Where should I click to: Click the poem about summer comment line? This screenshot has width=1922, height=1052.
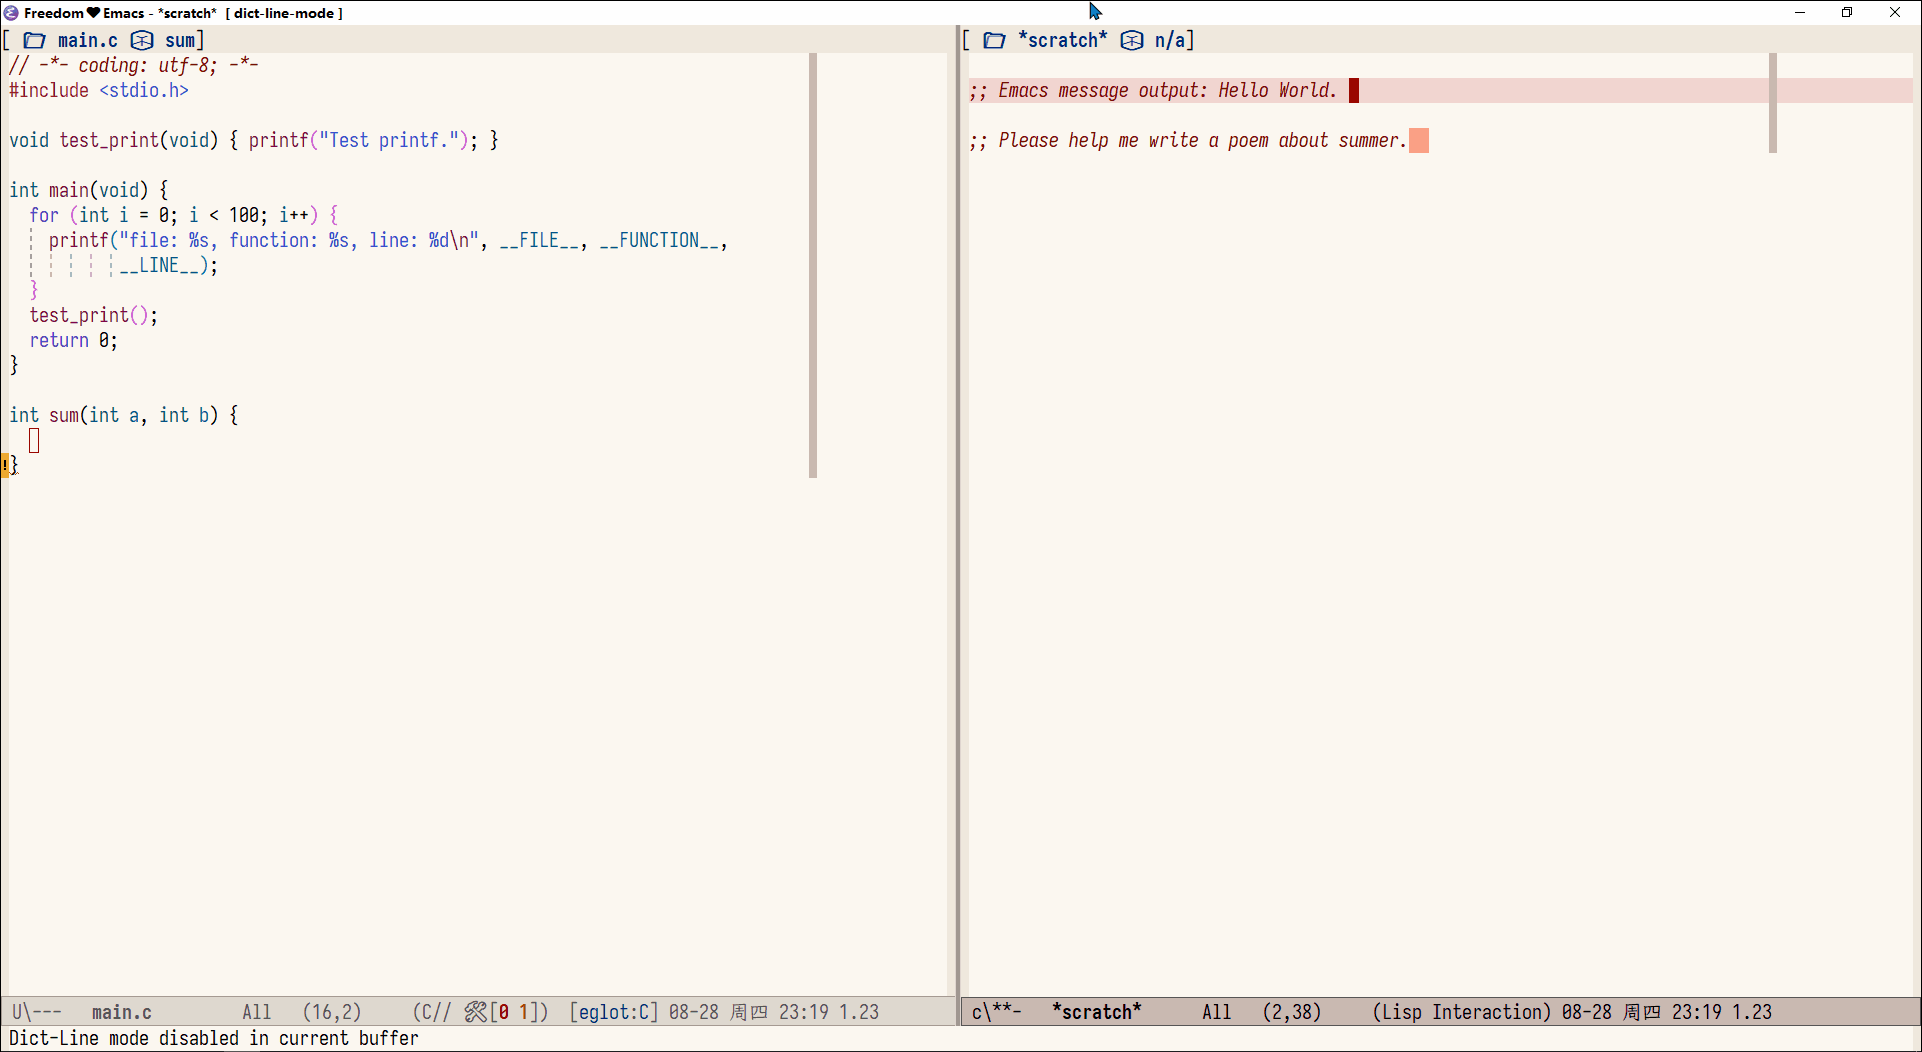tap(1188, 140)
